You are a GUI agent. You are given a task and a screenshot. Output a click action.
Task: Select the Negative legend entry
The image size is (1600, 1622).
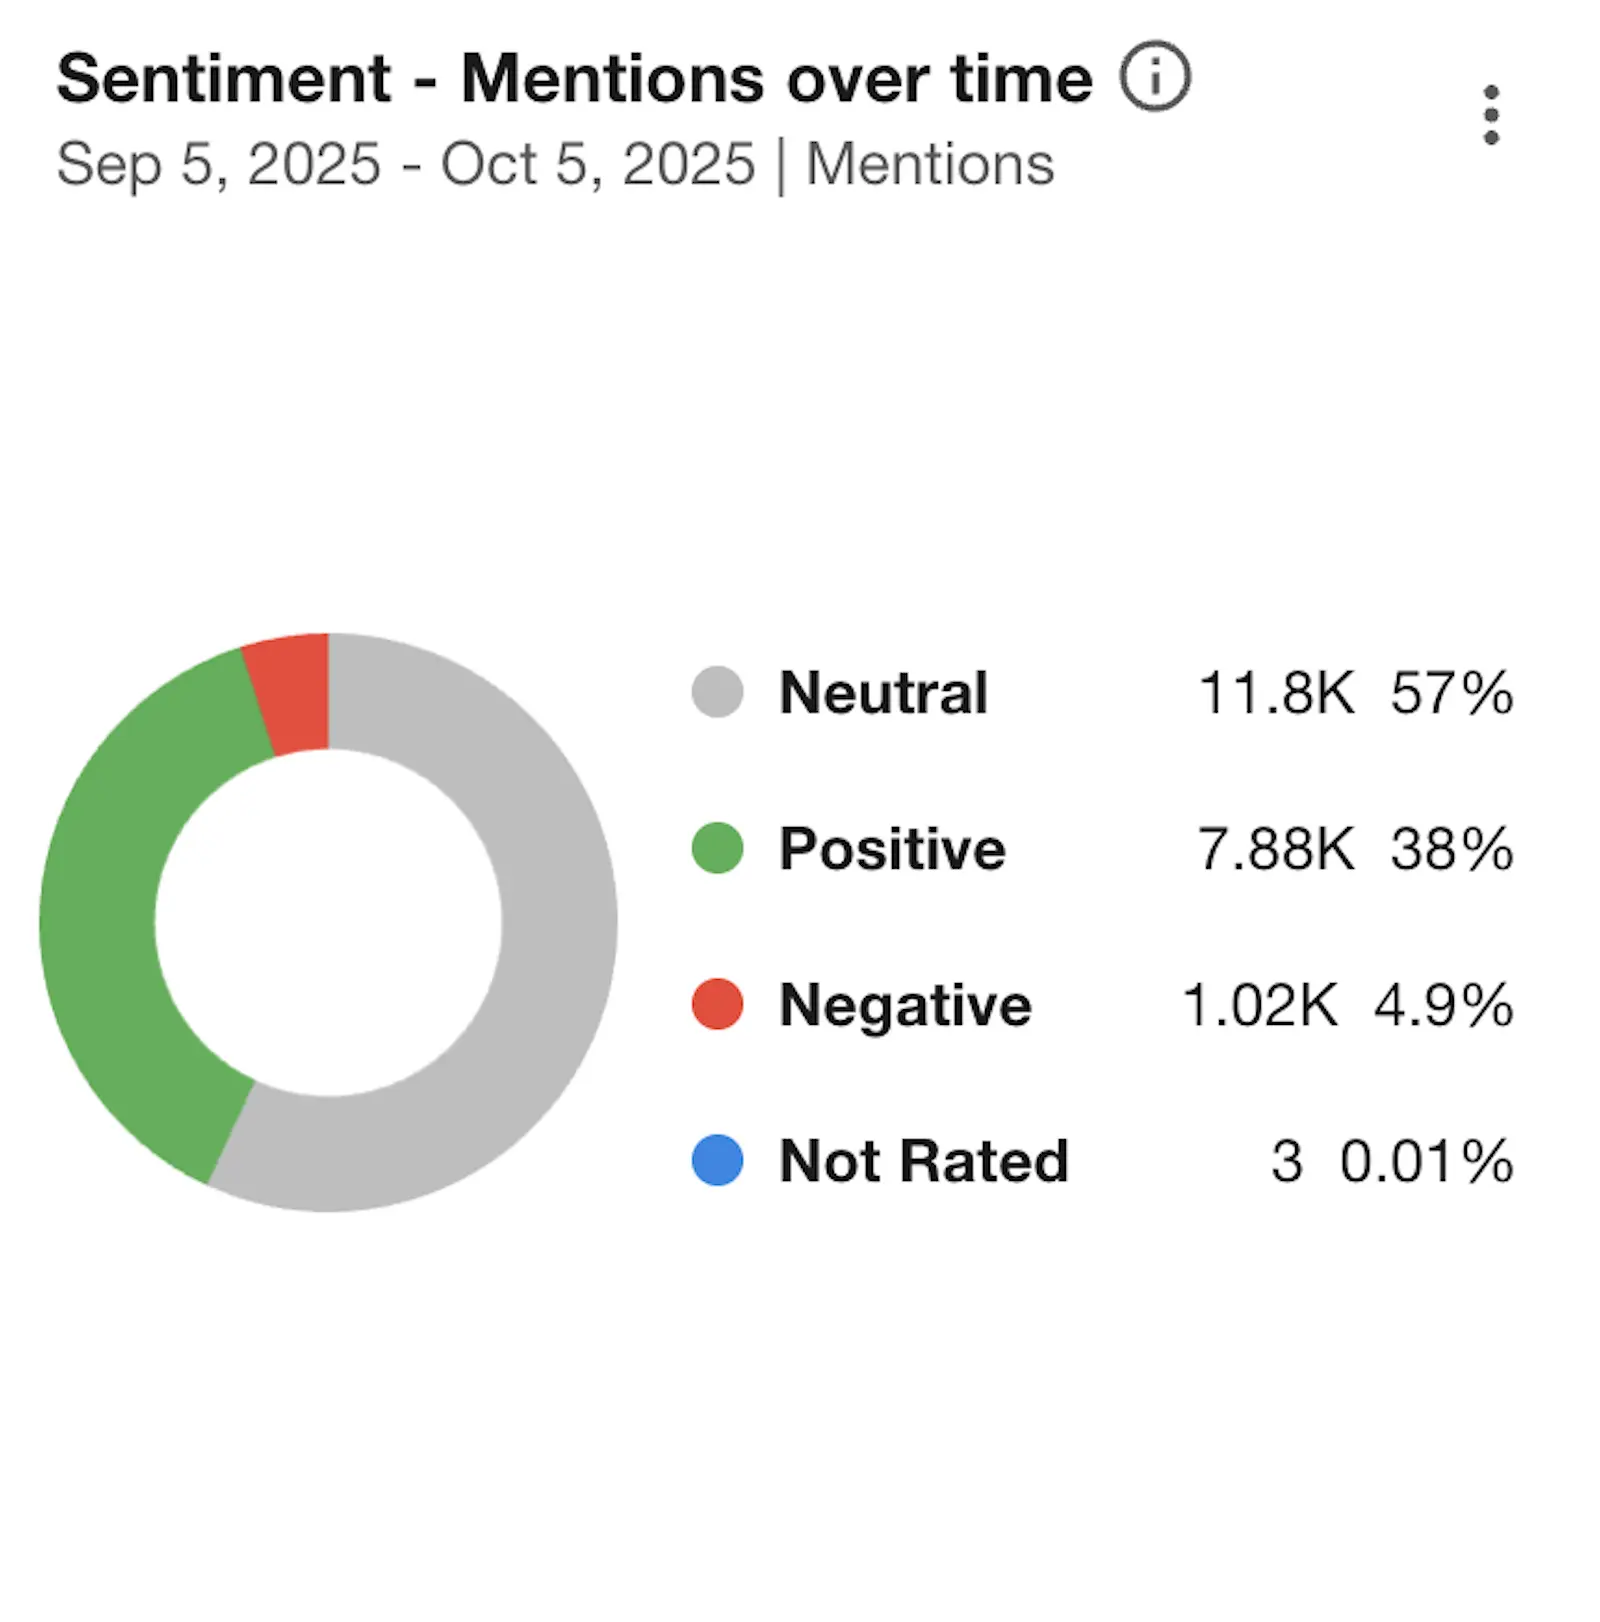903,1006
